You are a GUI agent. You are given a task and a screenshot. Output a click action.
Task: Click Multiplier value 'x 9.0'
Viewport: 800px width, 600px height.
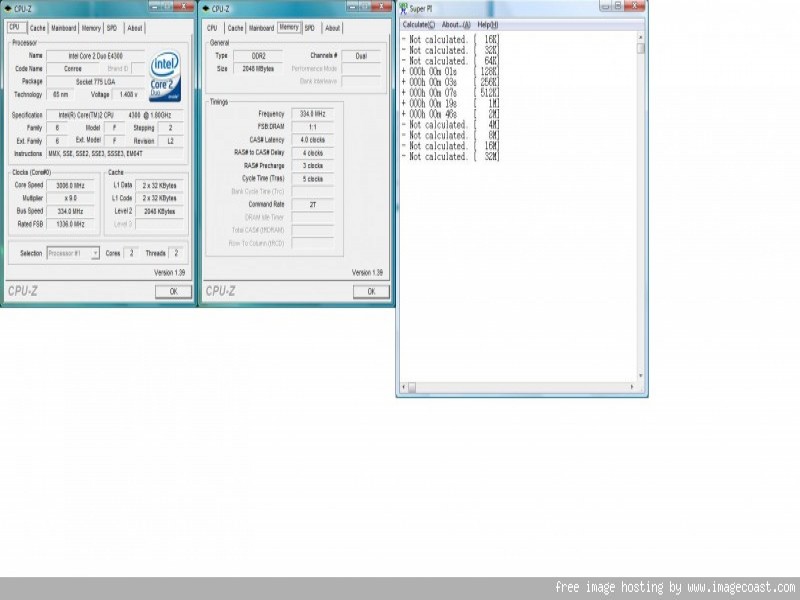click(70, 198)
